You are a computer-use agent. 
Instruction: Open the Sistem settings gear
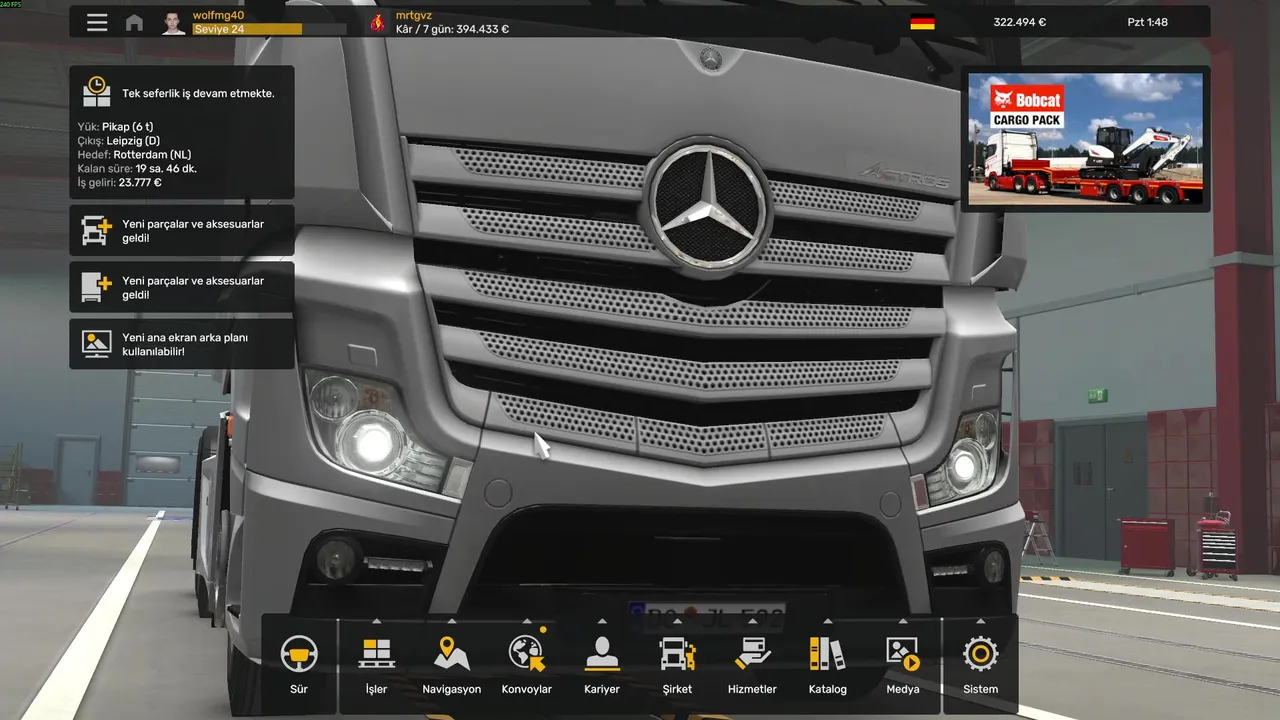pyautogui.click(x=981, y=665)
